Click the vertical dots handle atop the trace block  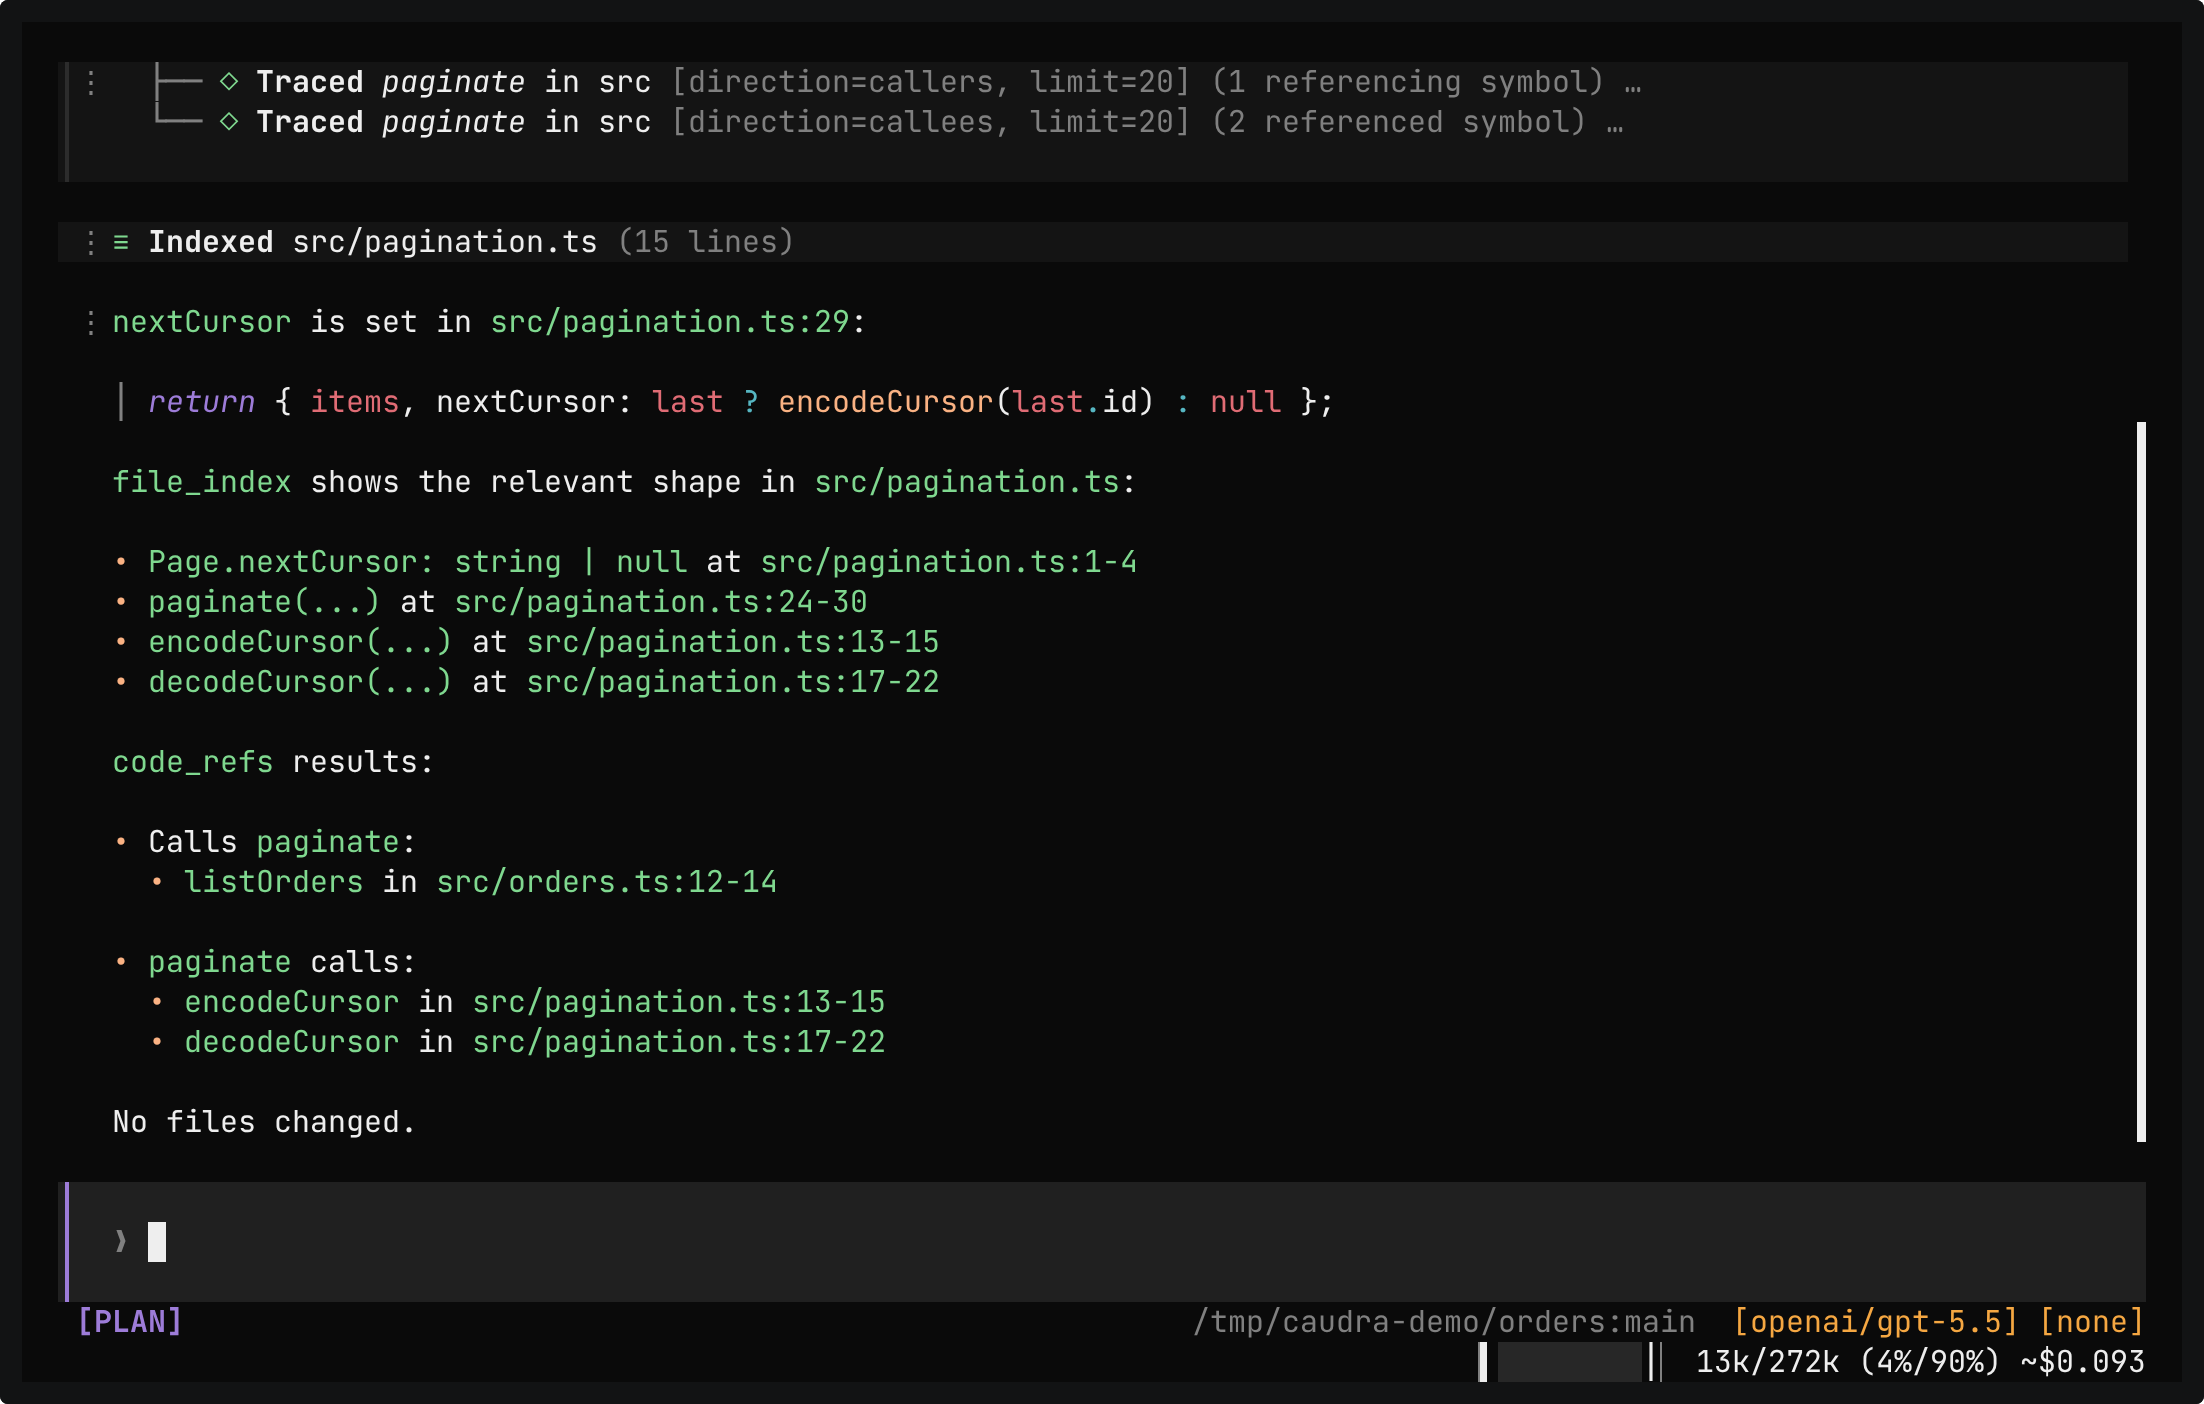pos(91,82)
